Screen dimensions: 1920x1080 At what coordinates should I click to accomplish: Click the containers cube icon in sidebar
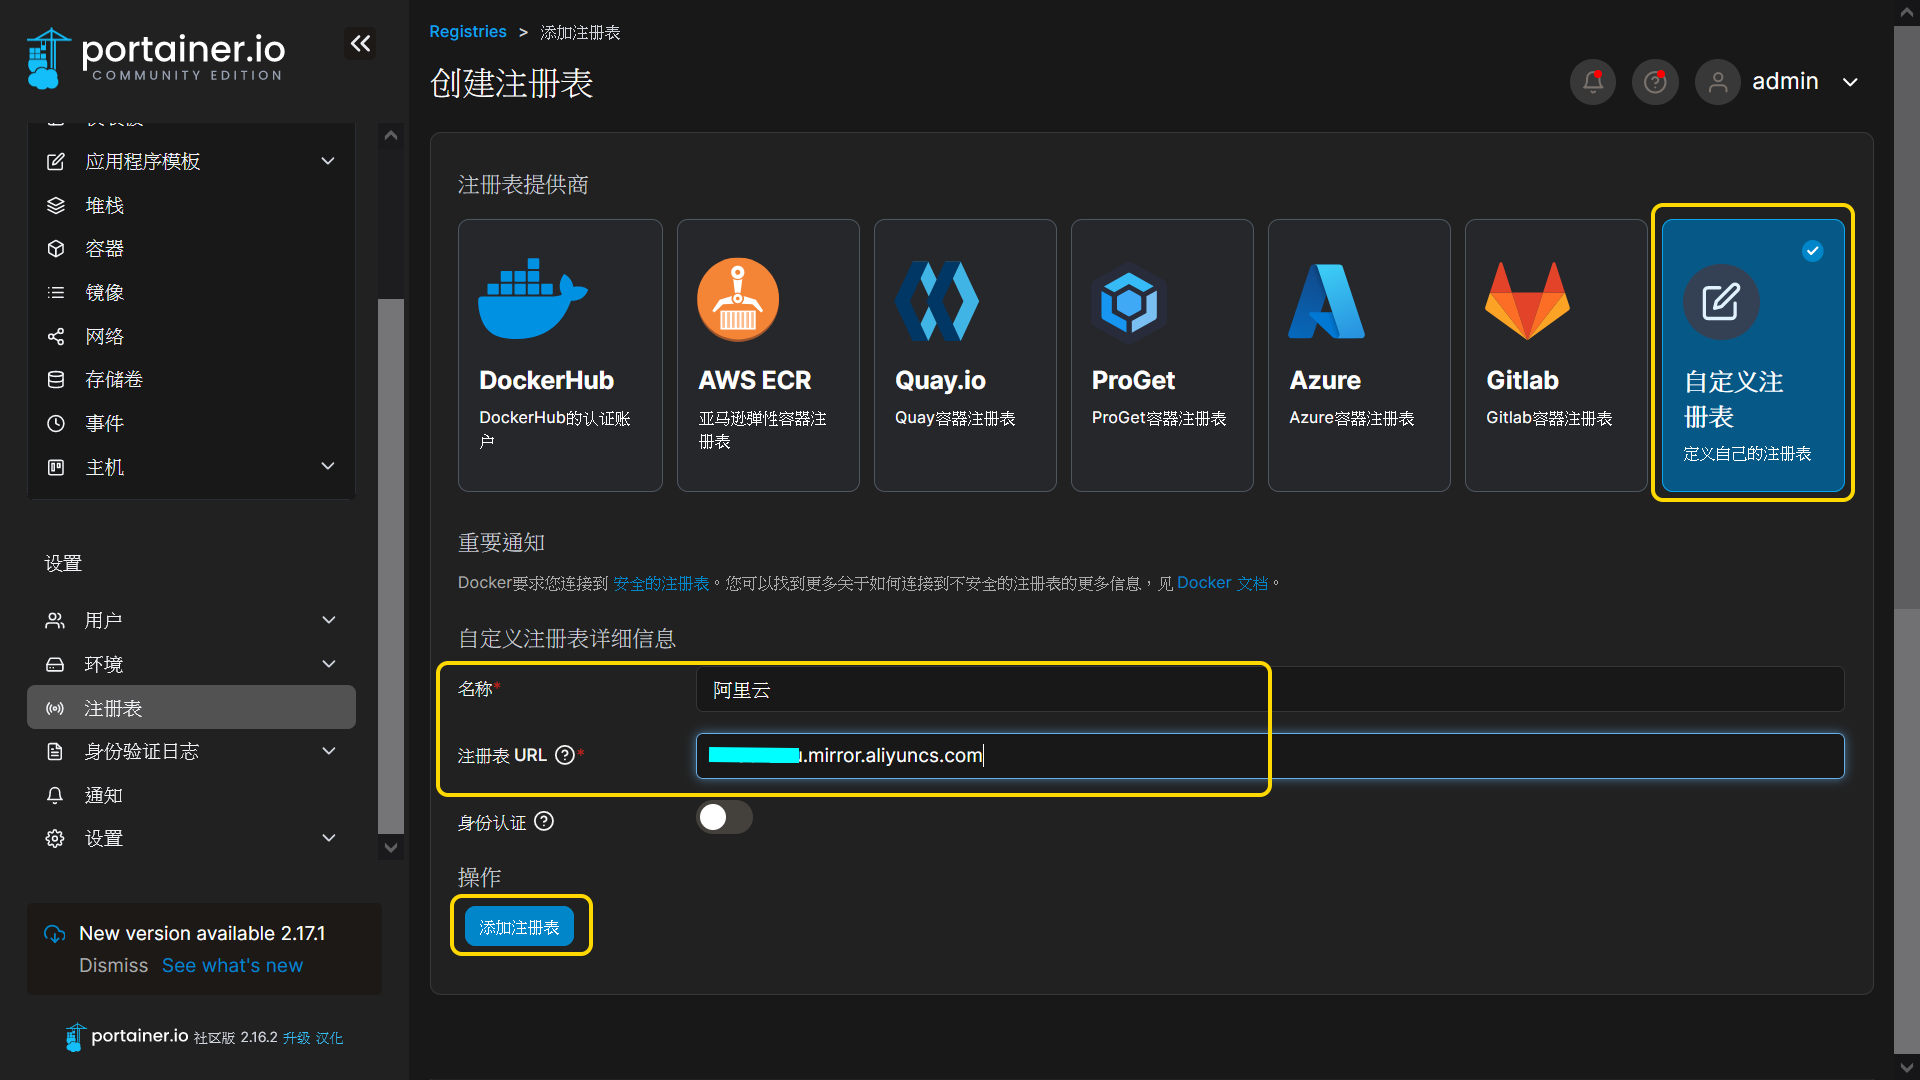(56, 248)
